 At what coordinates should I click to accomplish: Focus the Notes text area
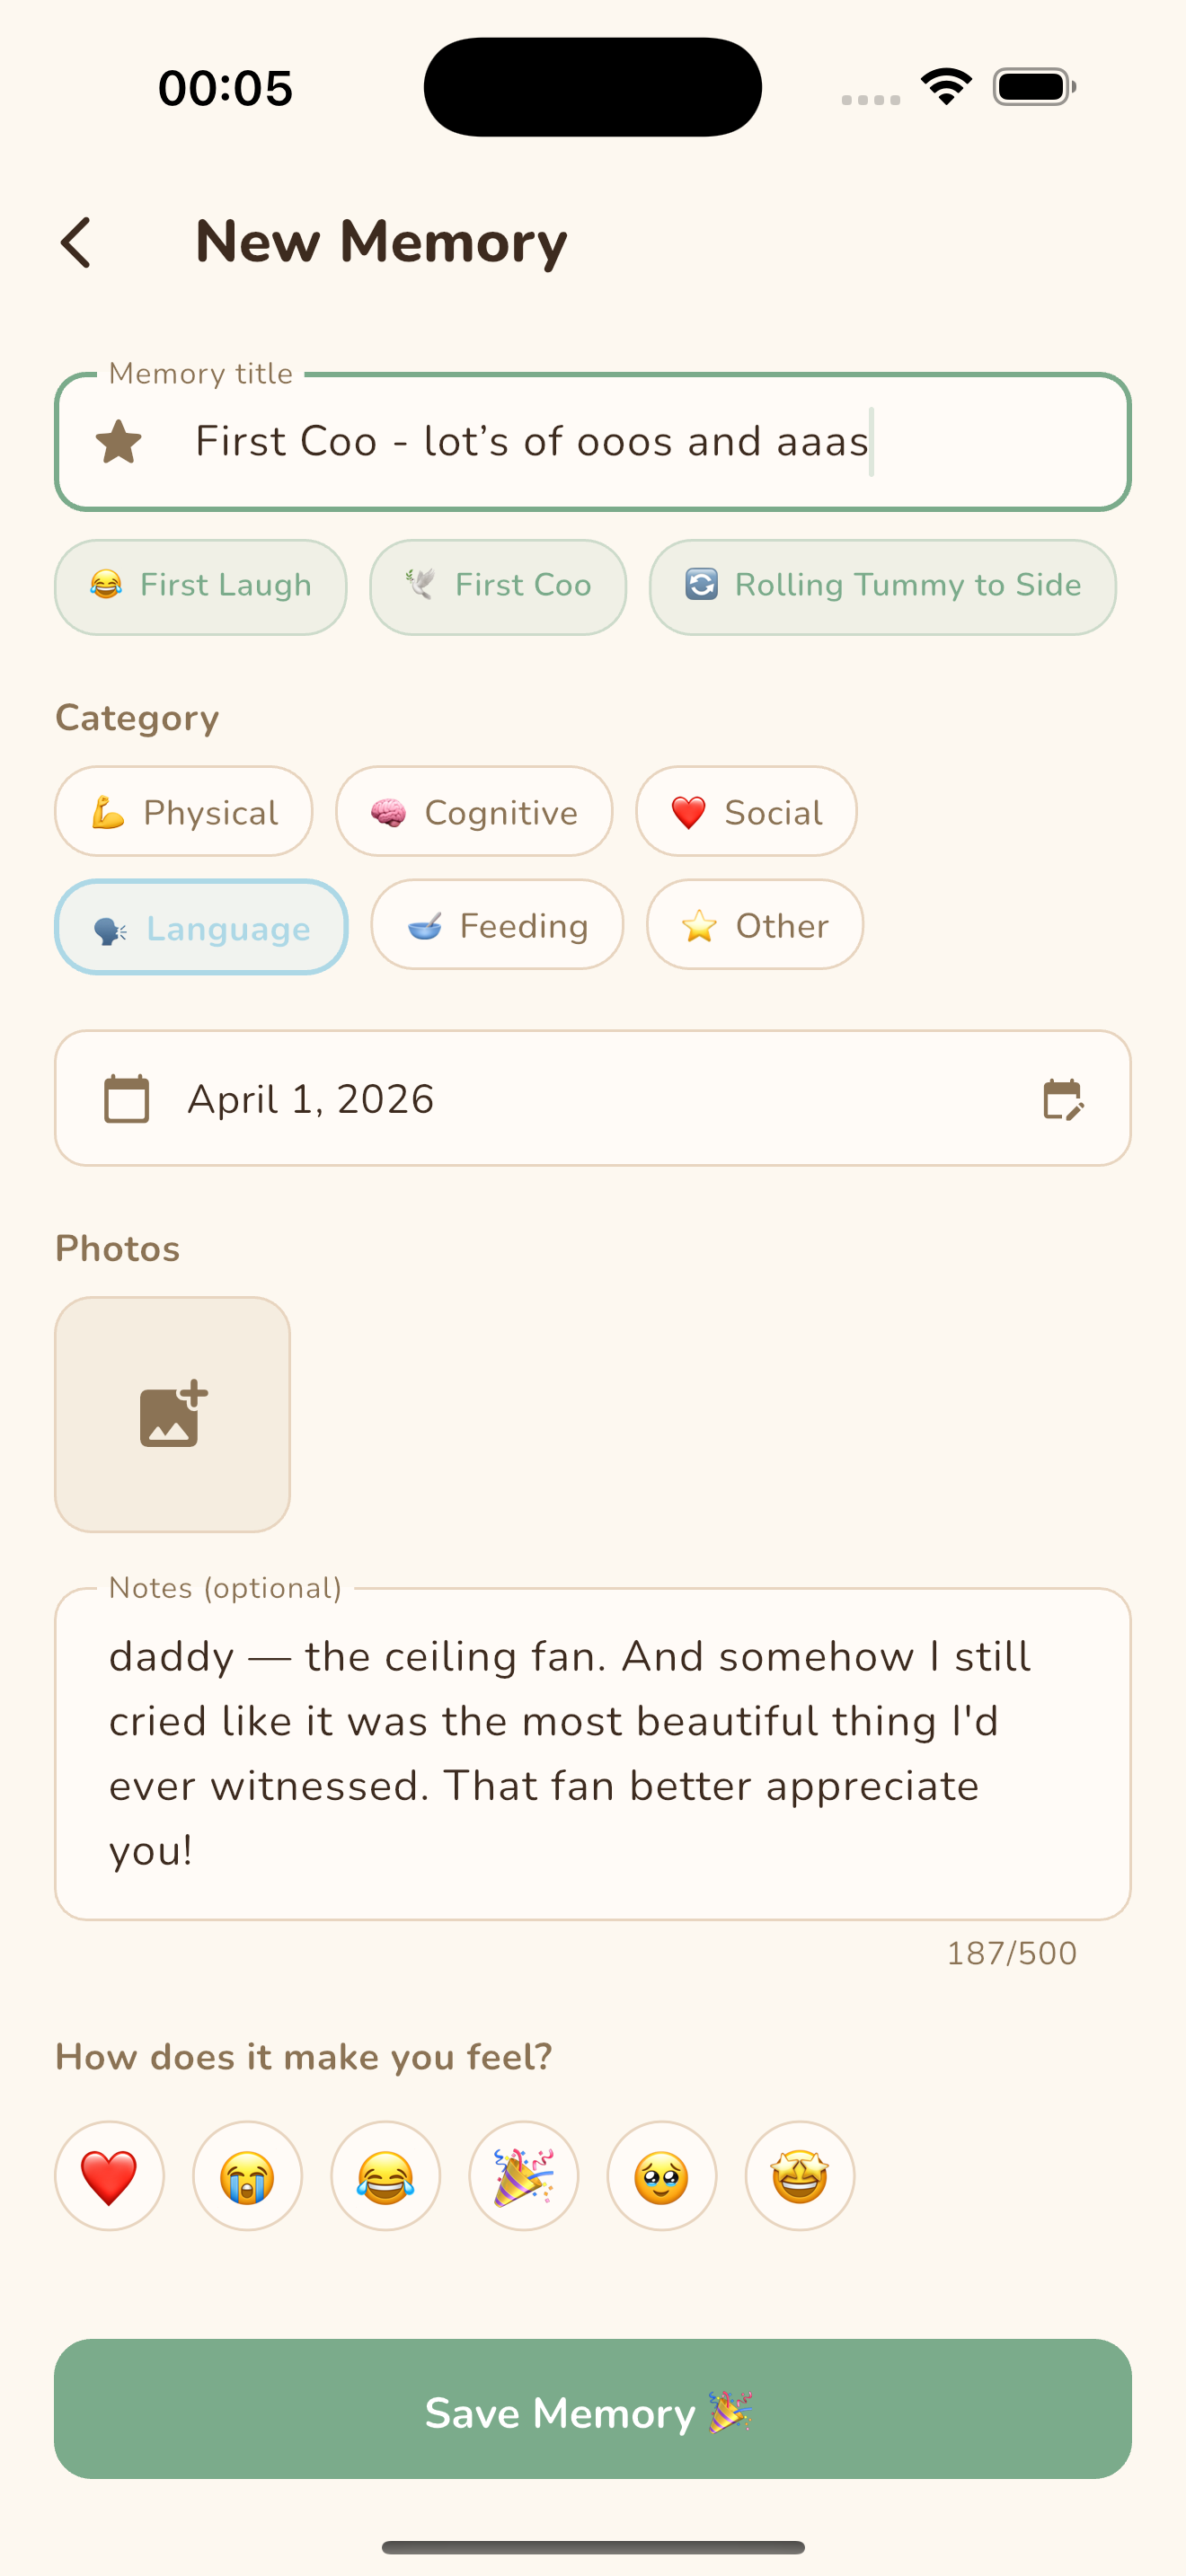tap(592, 1752)
